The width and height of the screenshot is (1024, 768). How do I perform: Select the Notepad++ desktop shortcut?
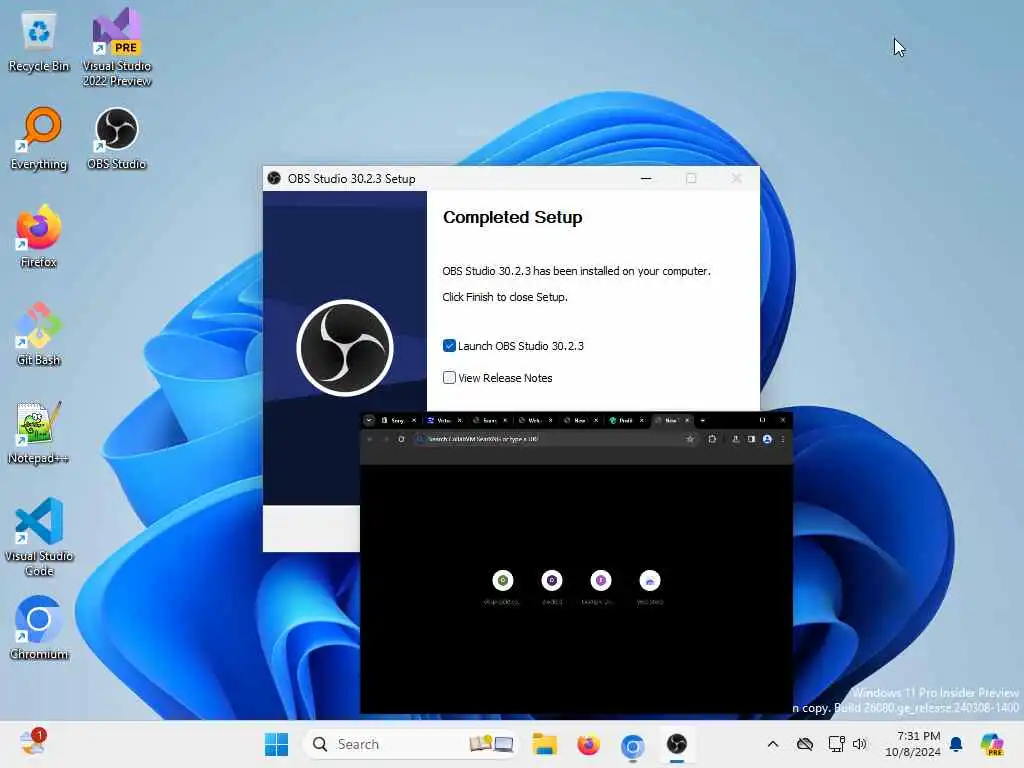point(39,432)
